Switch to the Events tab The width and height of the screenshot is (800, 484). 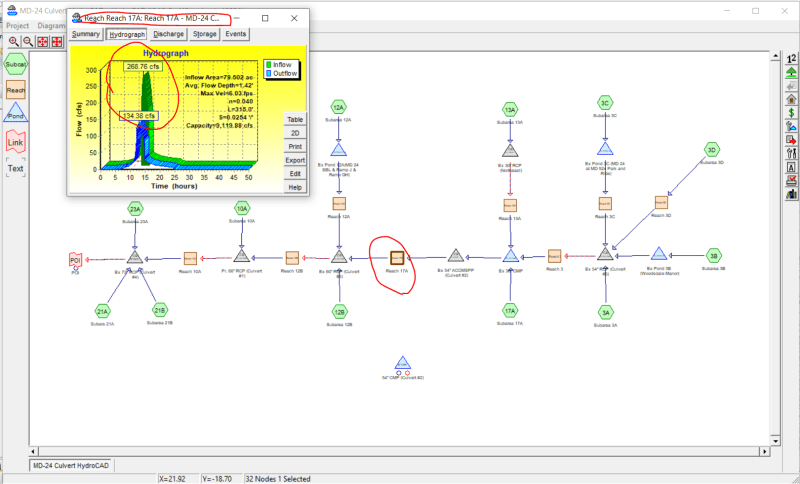236,34
